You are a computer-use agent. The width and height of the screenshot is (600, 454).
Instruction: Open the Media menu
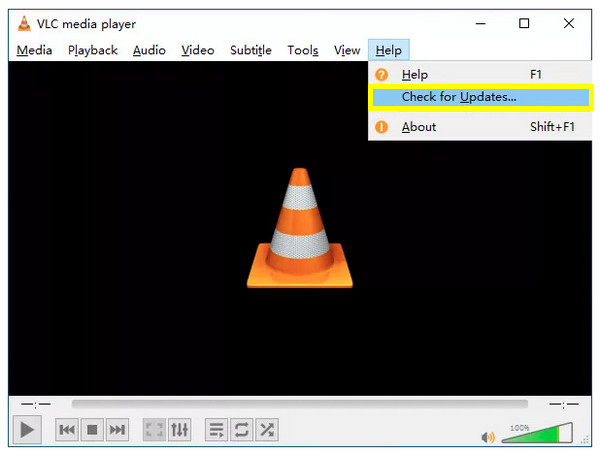coord(34,50)
